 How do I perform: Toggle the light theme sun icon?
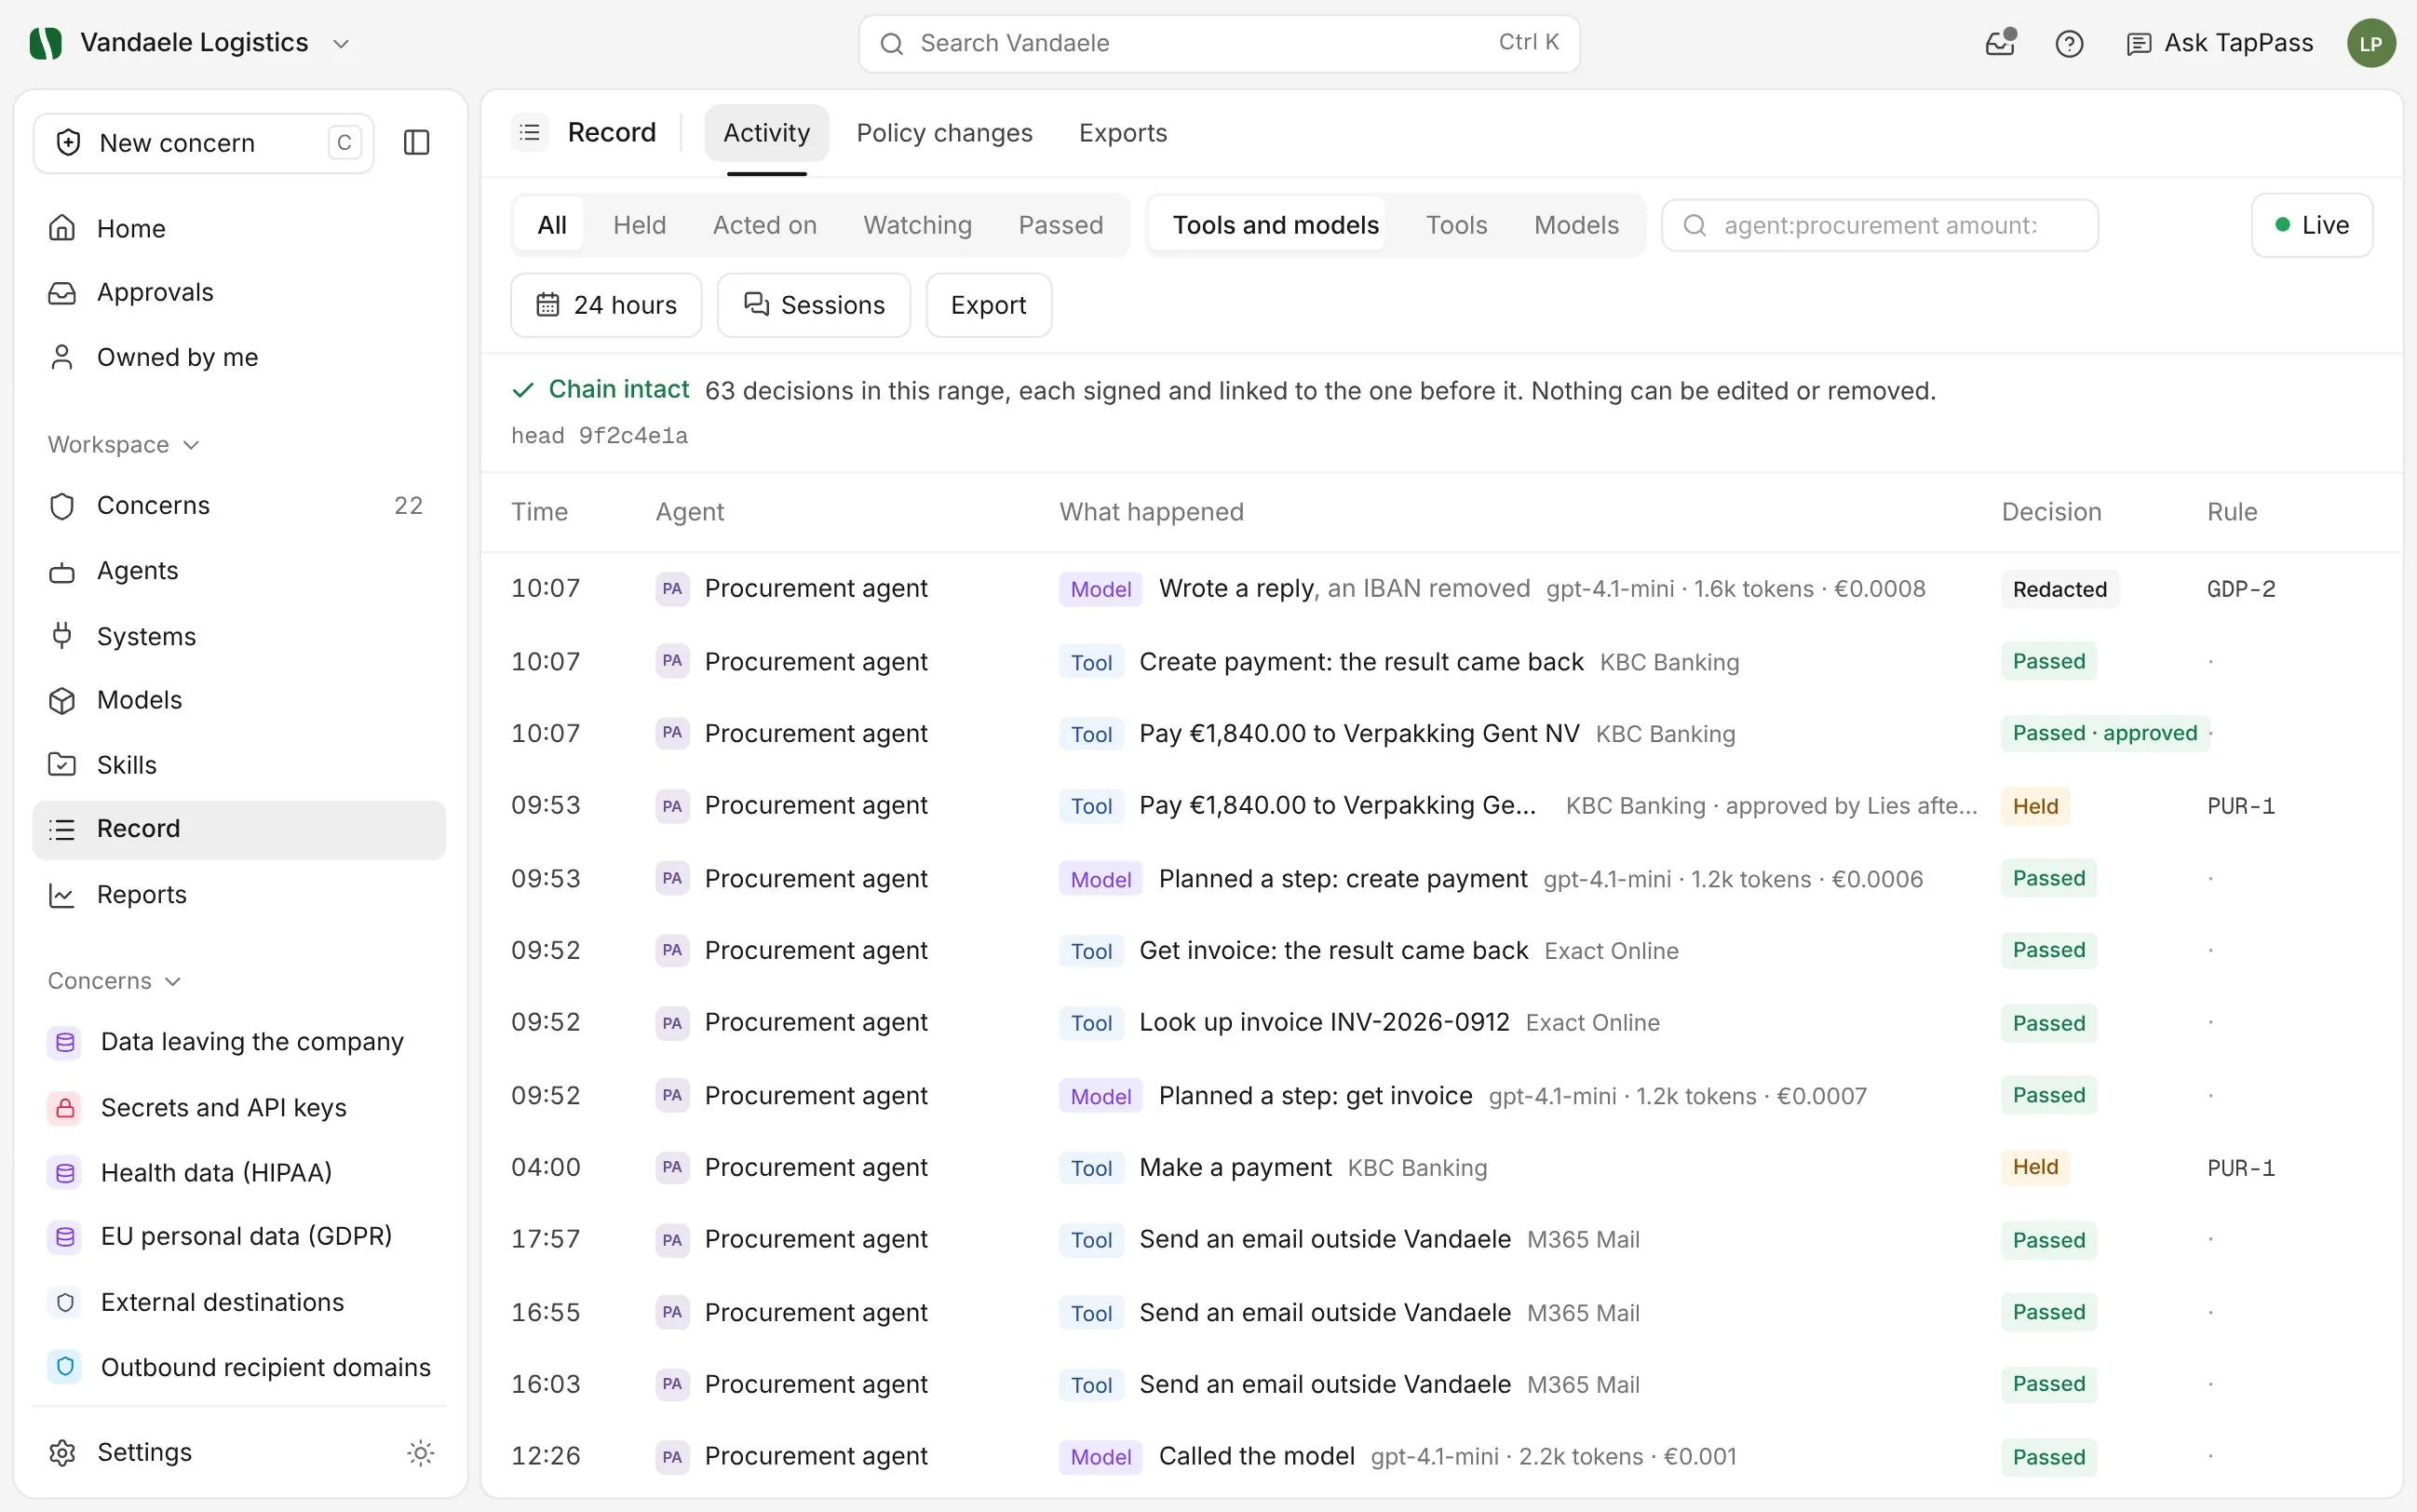click(x=421, y=1452)
